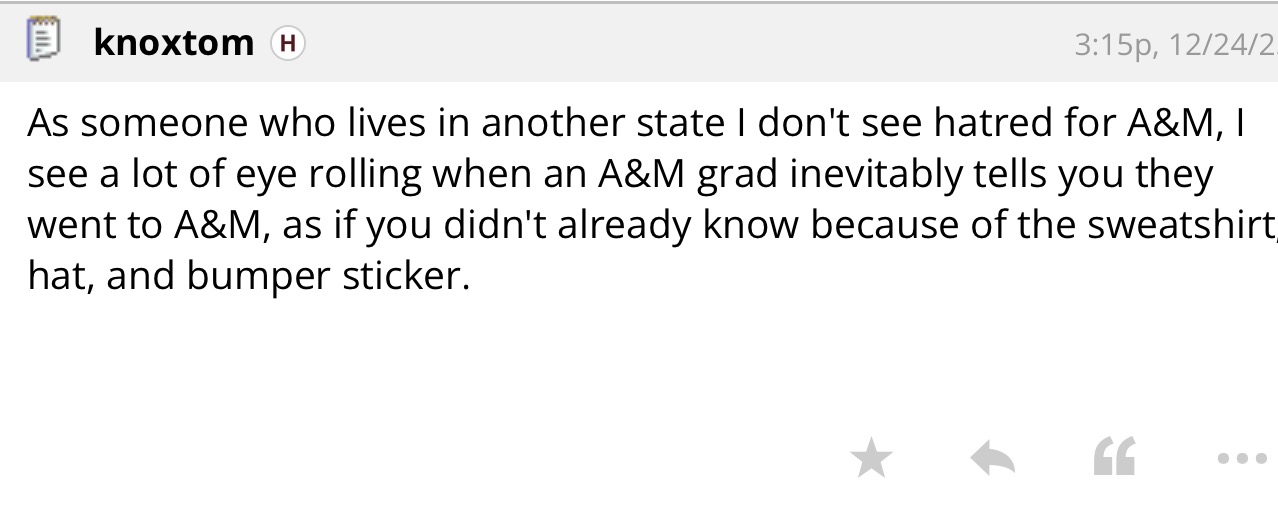Click the line starting "went to A&M"
Screen dimensions: 1278x516
click(640, 226)
